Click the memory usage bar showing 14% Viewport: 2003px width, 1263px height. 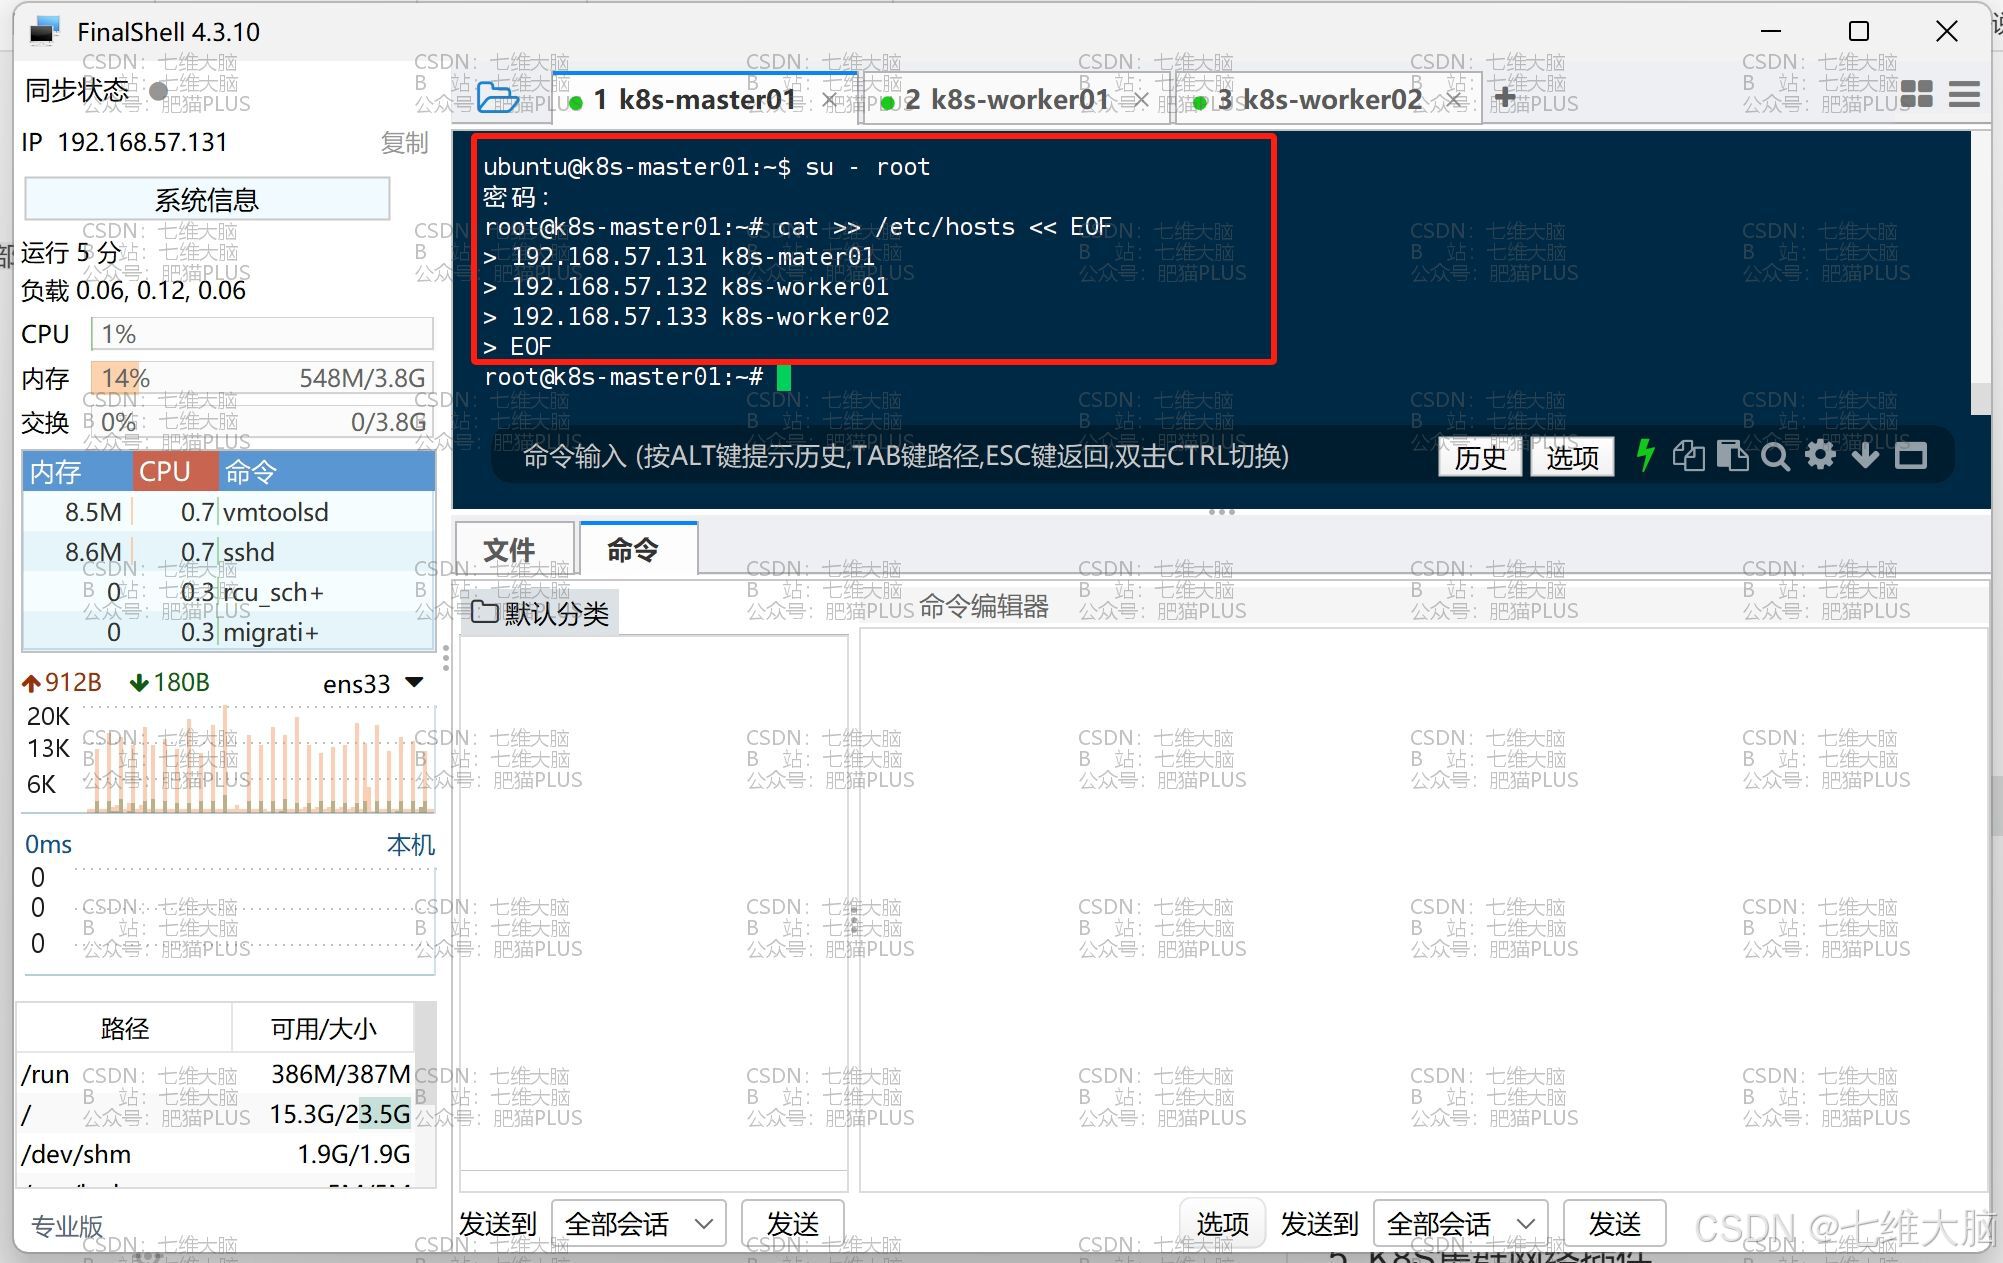262,378
